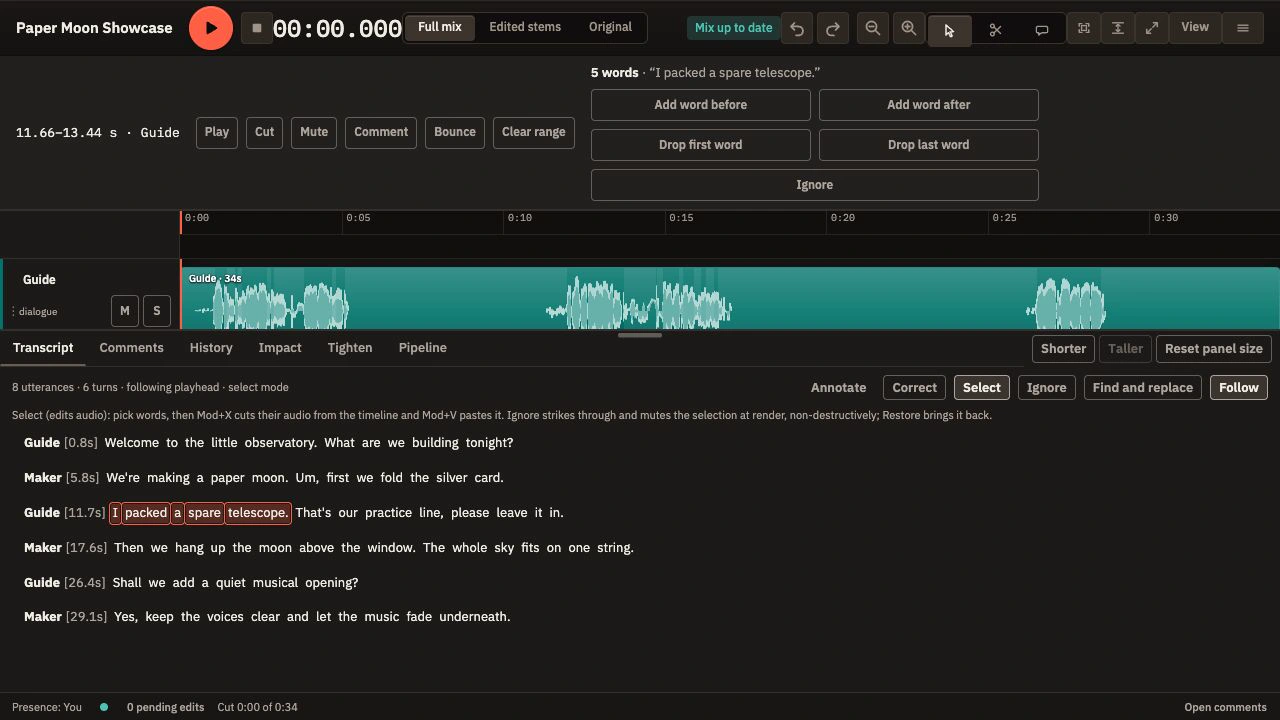Viewport: 1280px width, 720px height.
Task: Open Find and replace
Action: pyautogui.click(x=1143, y=387)
